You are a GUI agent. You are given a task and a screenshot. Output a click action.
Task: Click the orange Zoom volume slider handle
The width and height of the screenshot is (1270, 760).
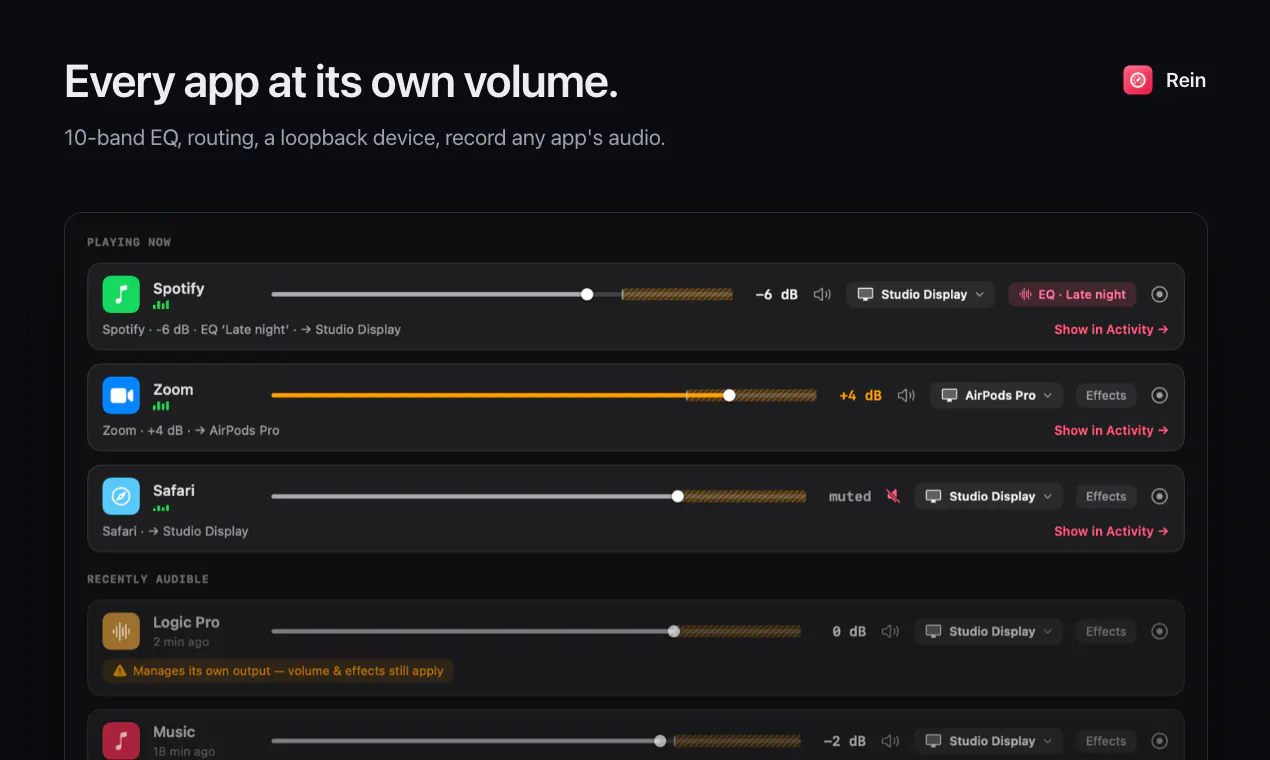(x=729, y=395)
